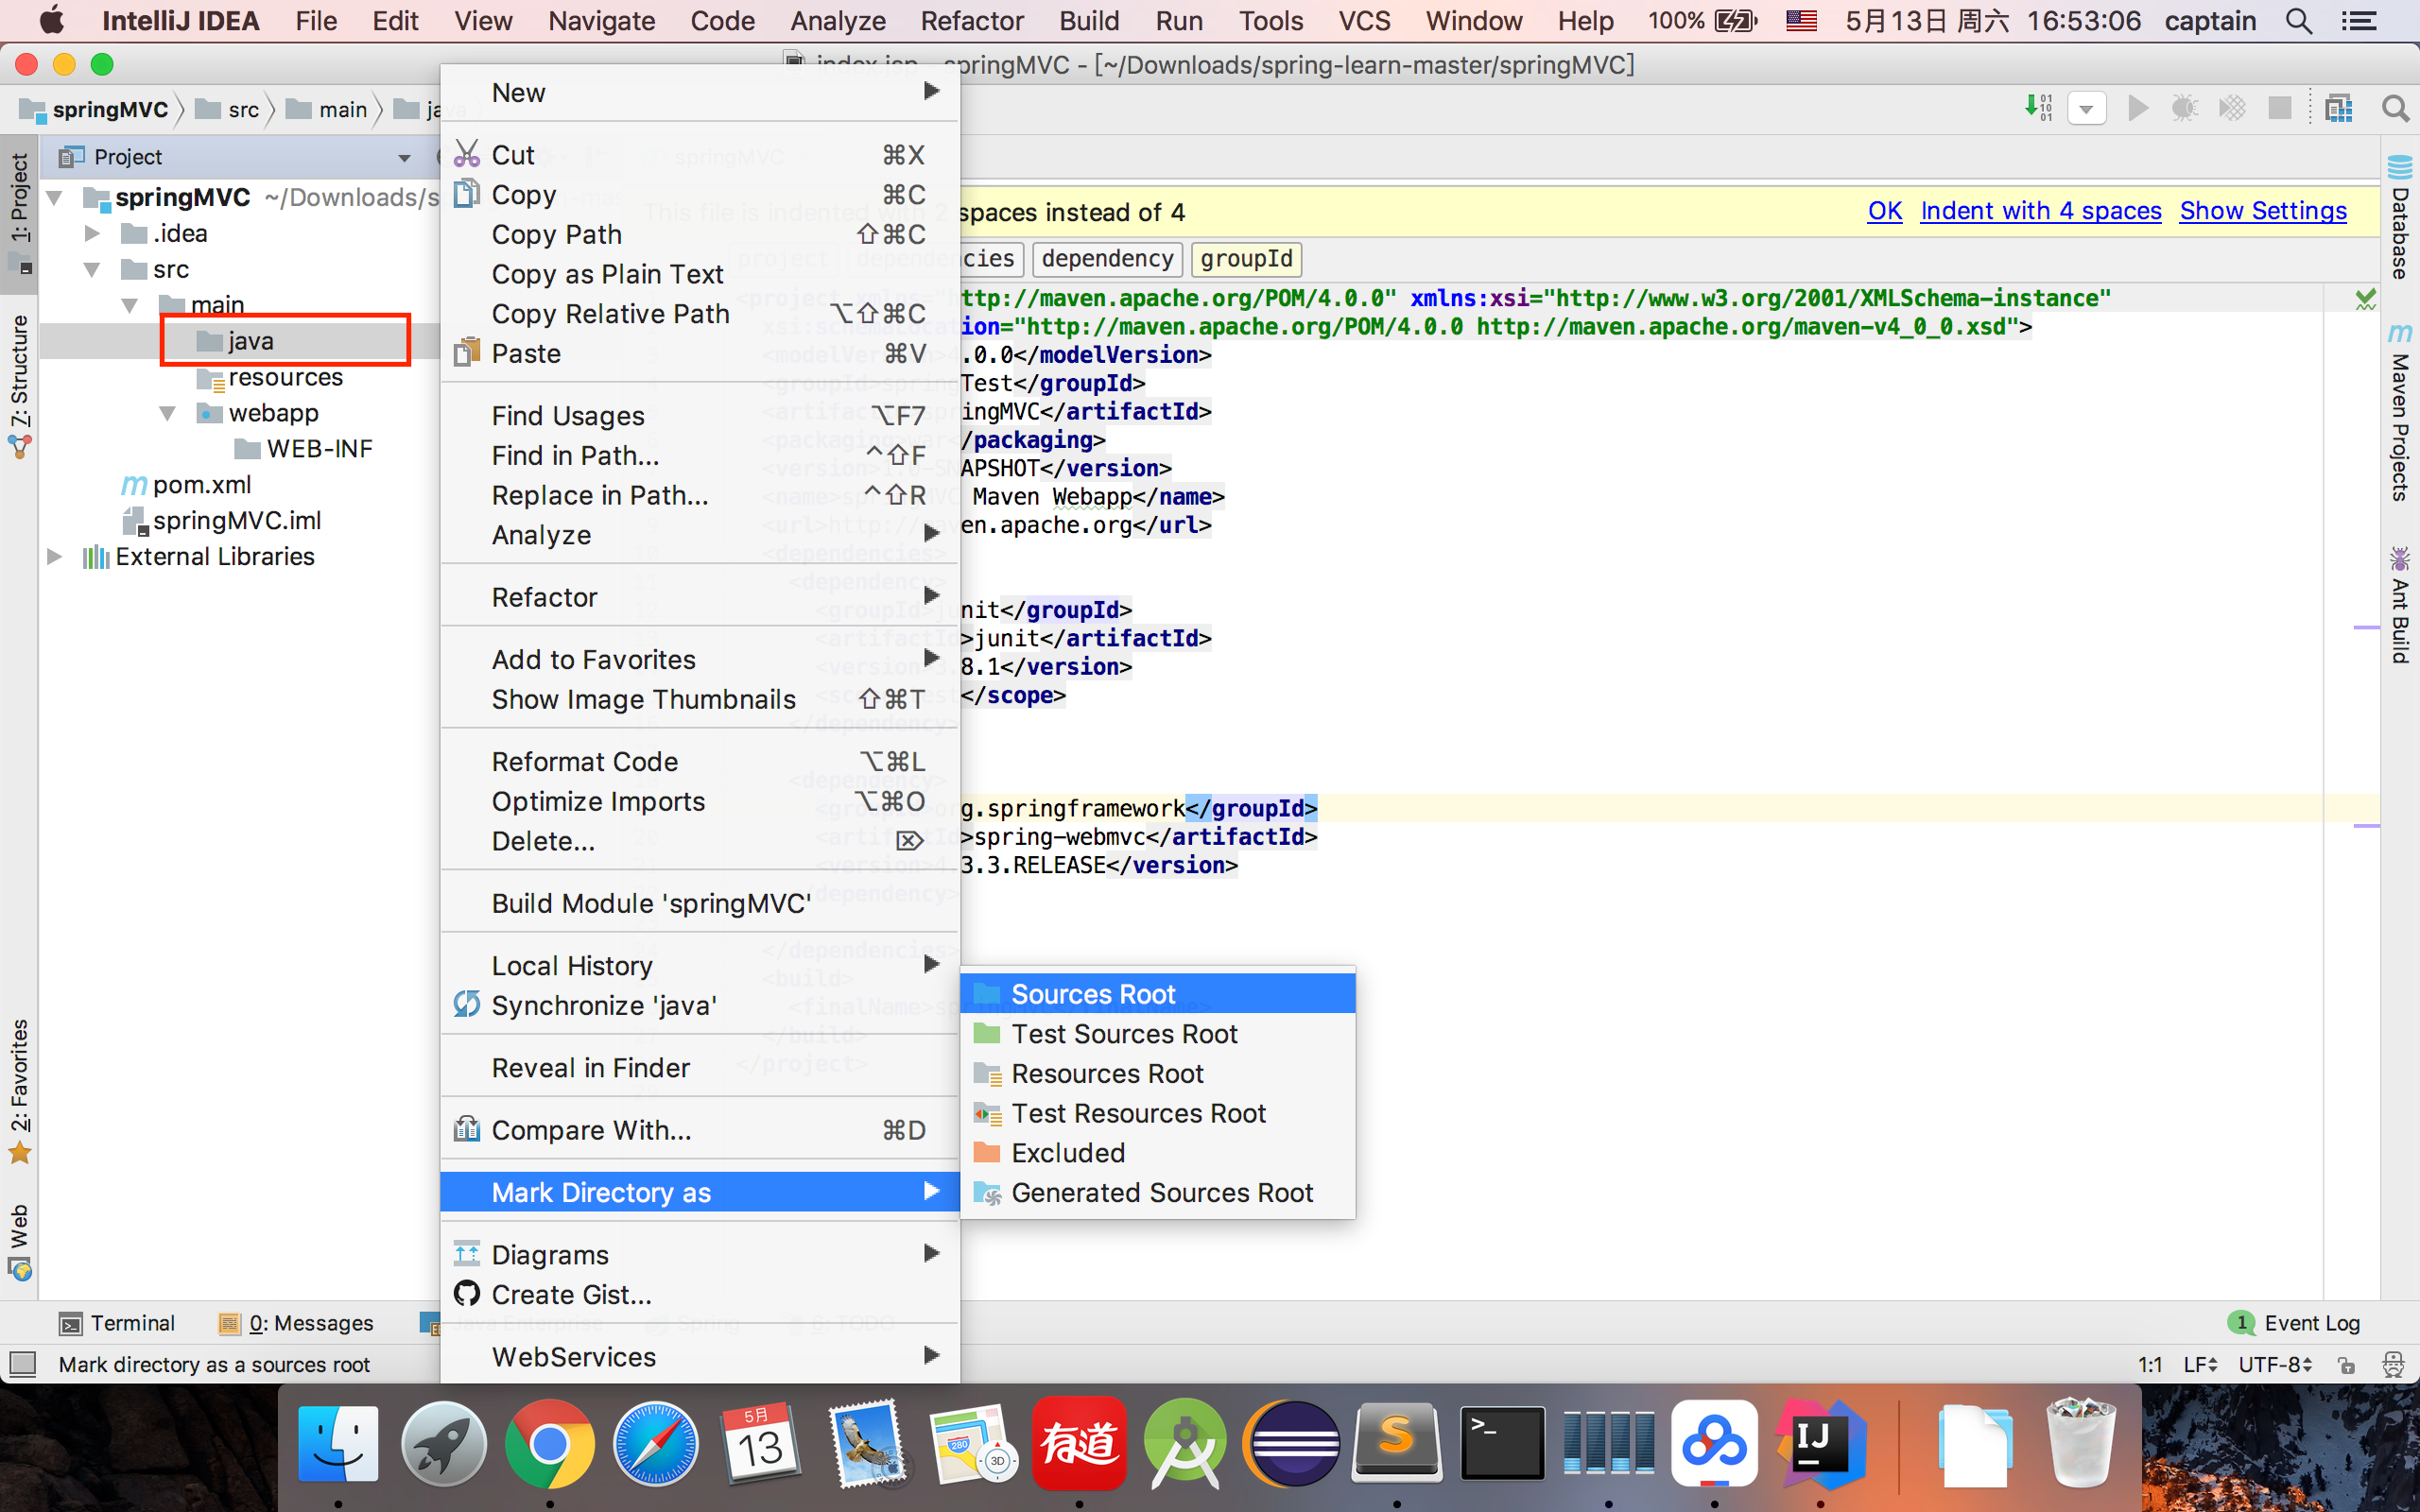
Task: Click the Stop process square icon
Action: point(2280,107)
